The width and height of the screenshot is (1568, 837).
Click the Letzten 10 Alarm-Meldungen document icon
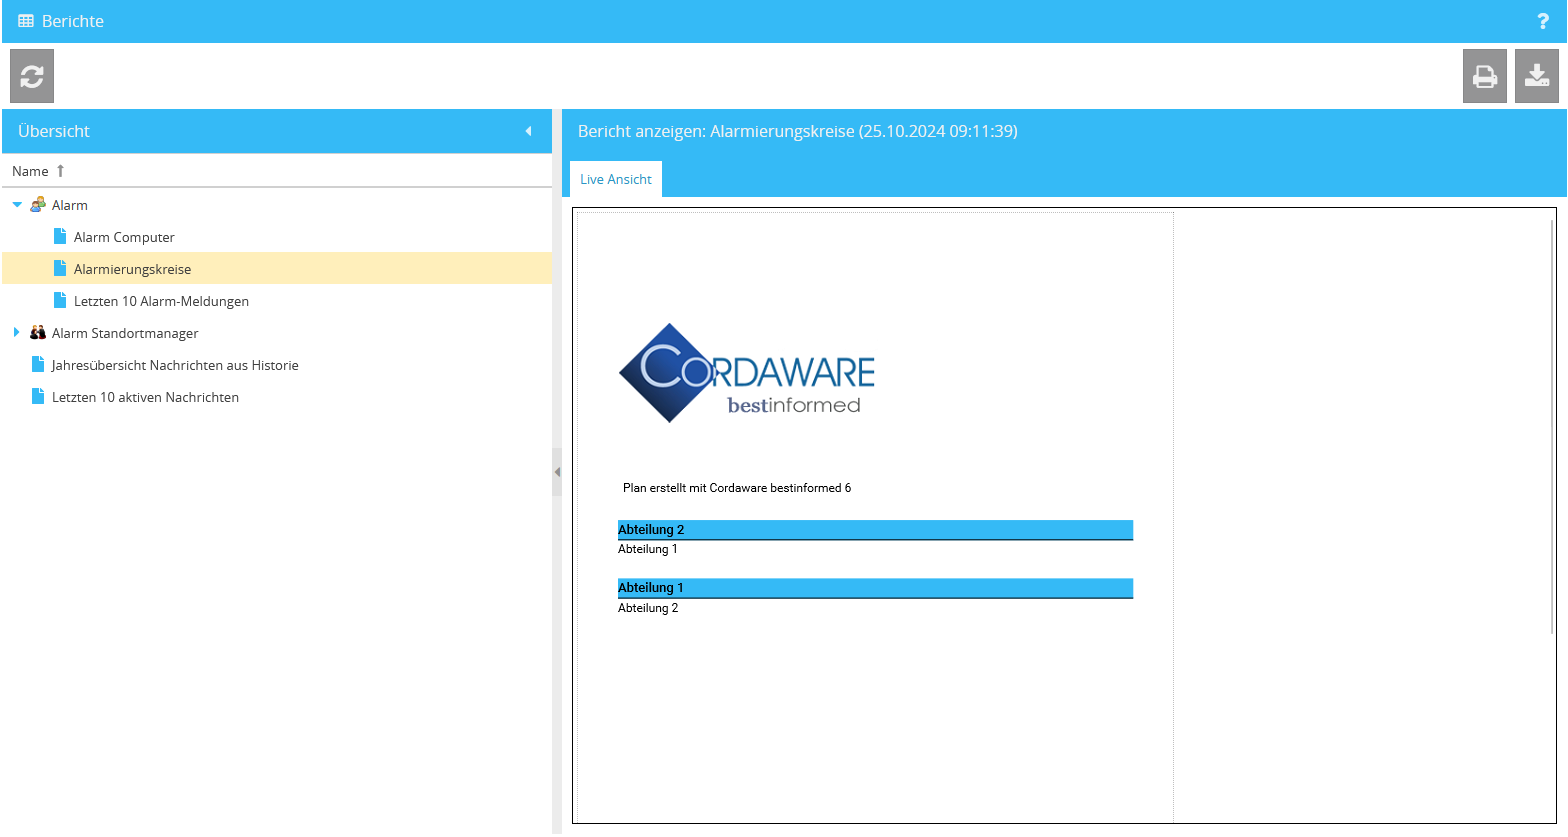(60, 300)
